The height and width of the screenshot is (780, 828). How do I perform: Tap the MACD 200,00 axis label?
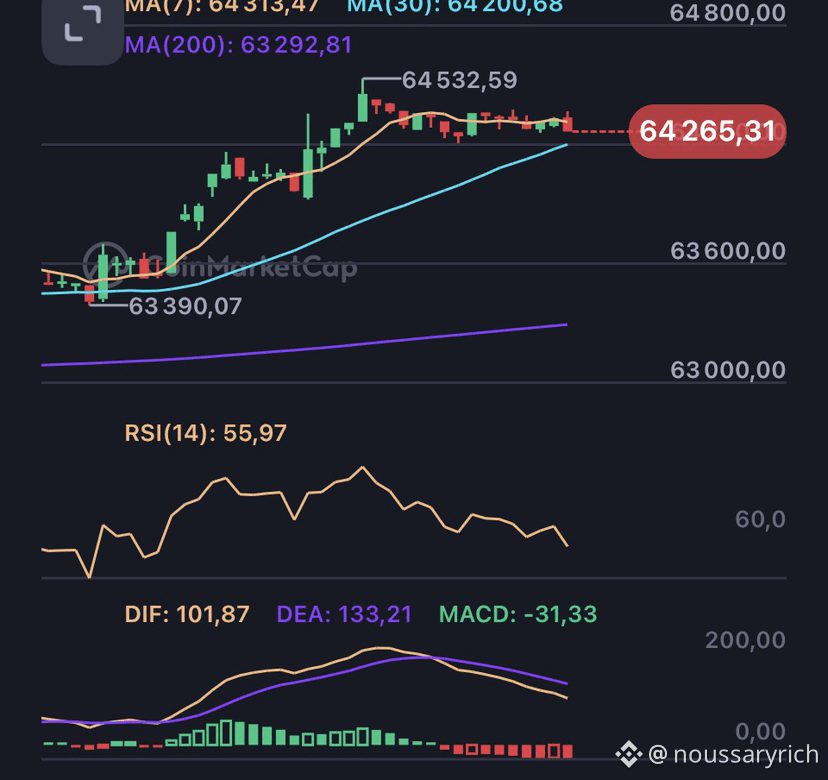point(746,640)
